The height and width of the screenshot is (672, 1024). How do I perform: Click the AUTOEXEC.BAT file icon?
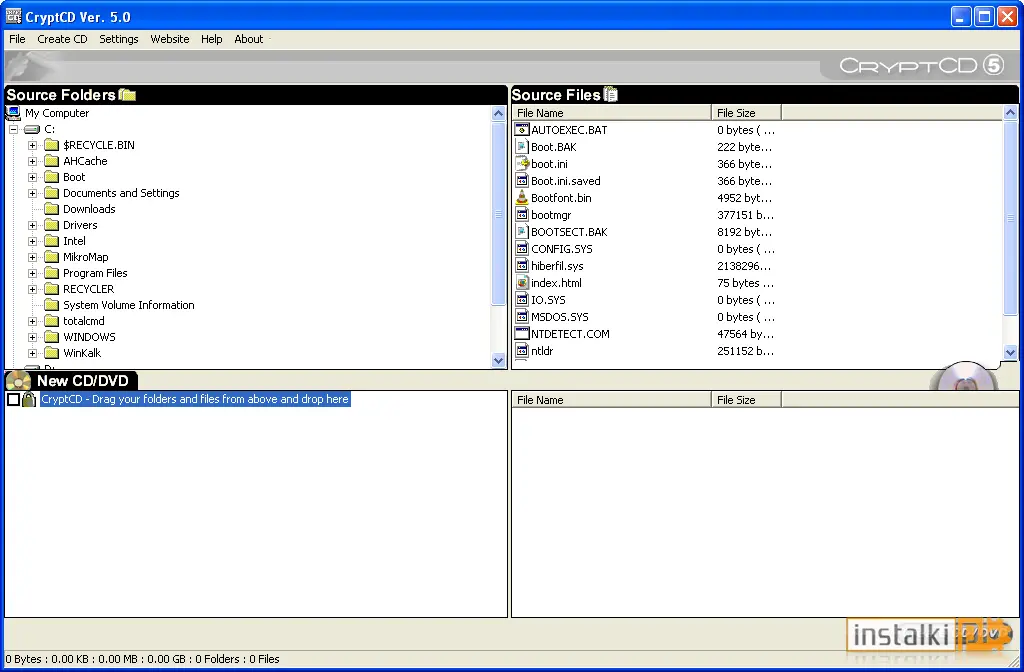click(x=521, y=130)
